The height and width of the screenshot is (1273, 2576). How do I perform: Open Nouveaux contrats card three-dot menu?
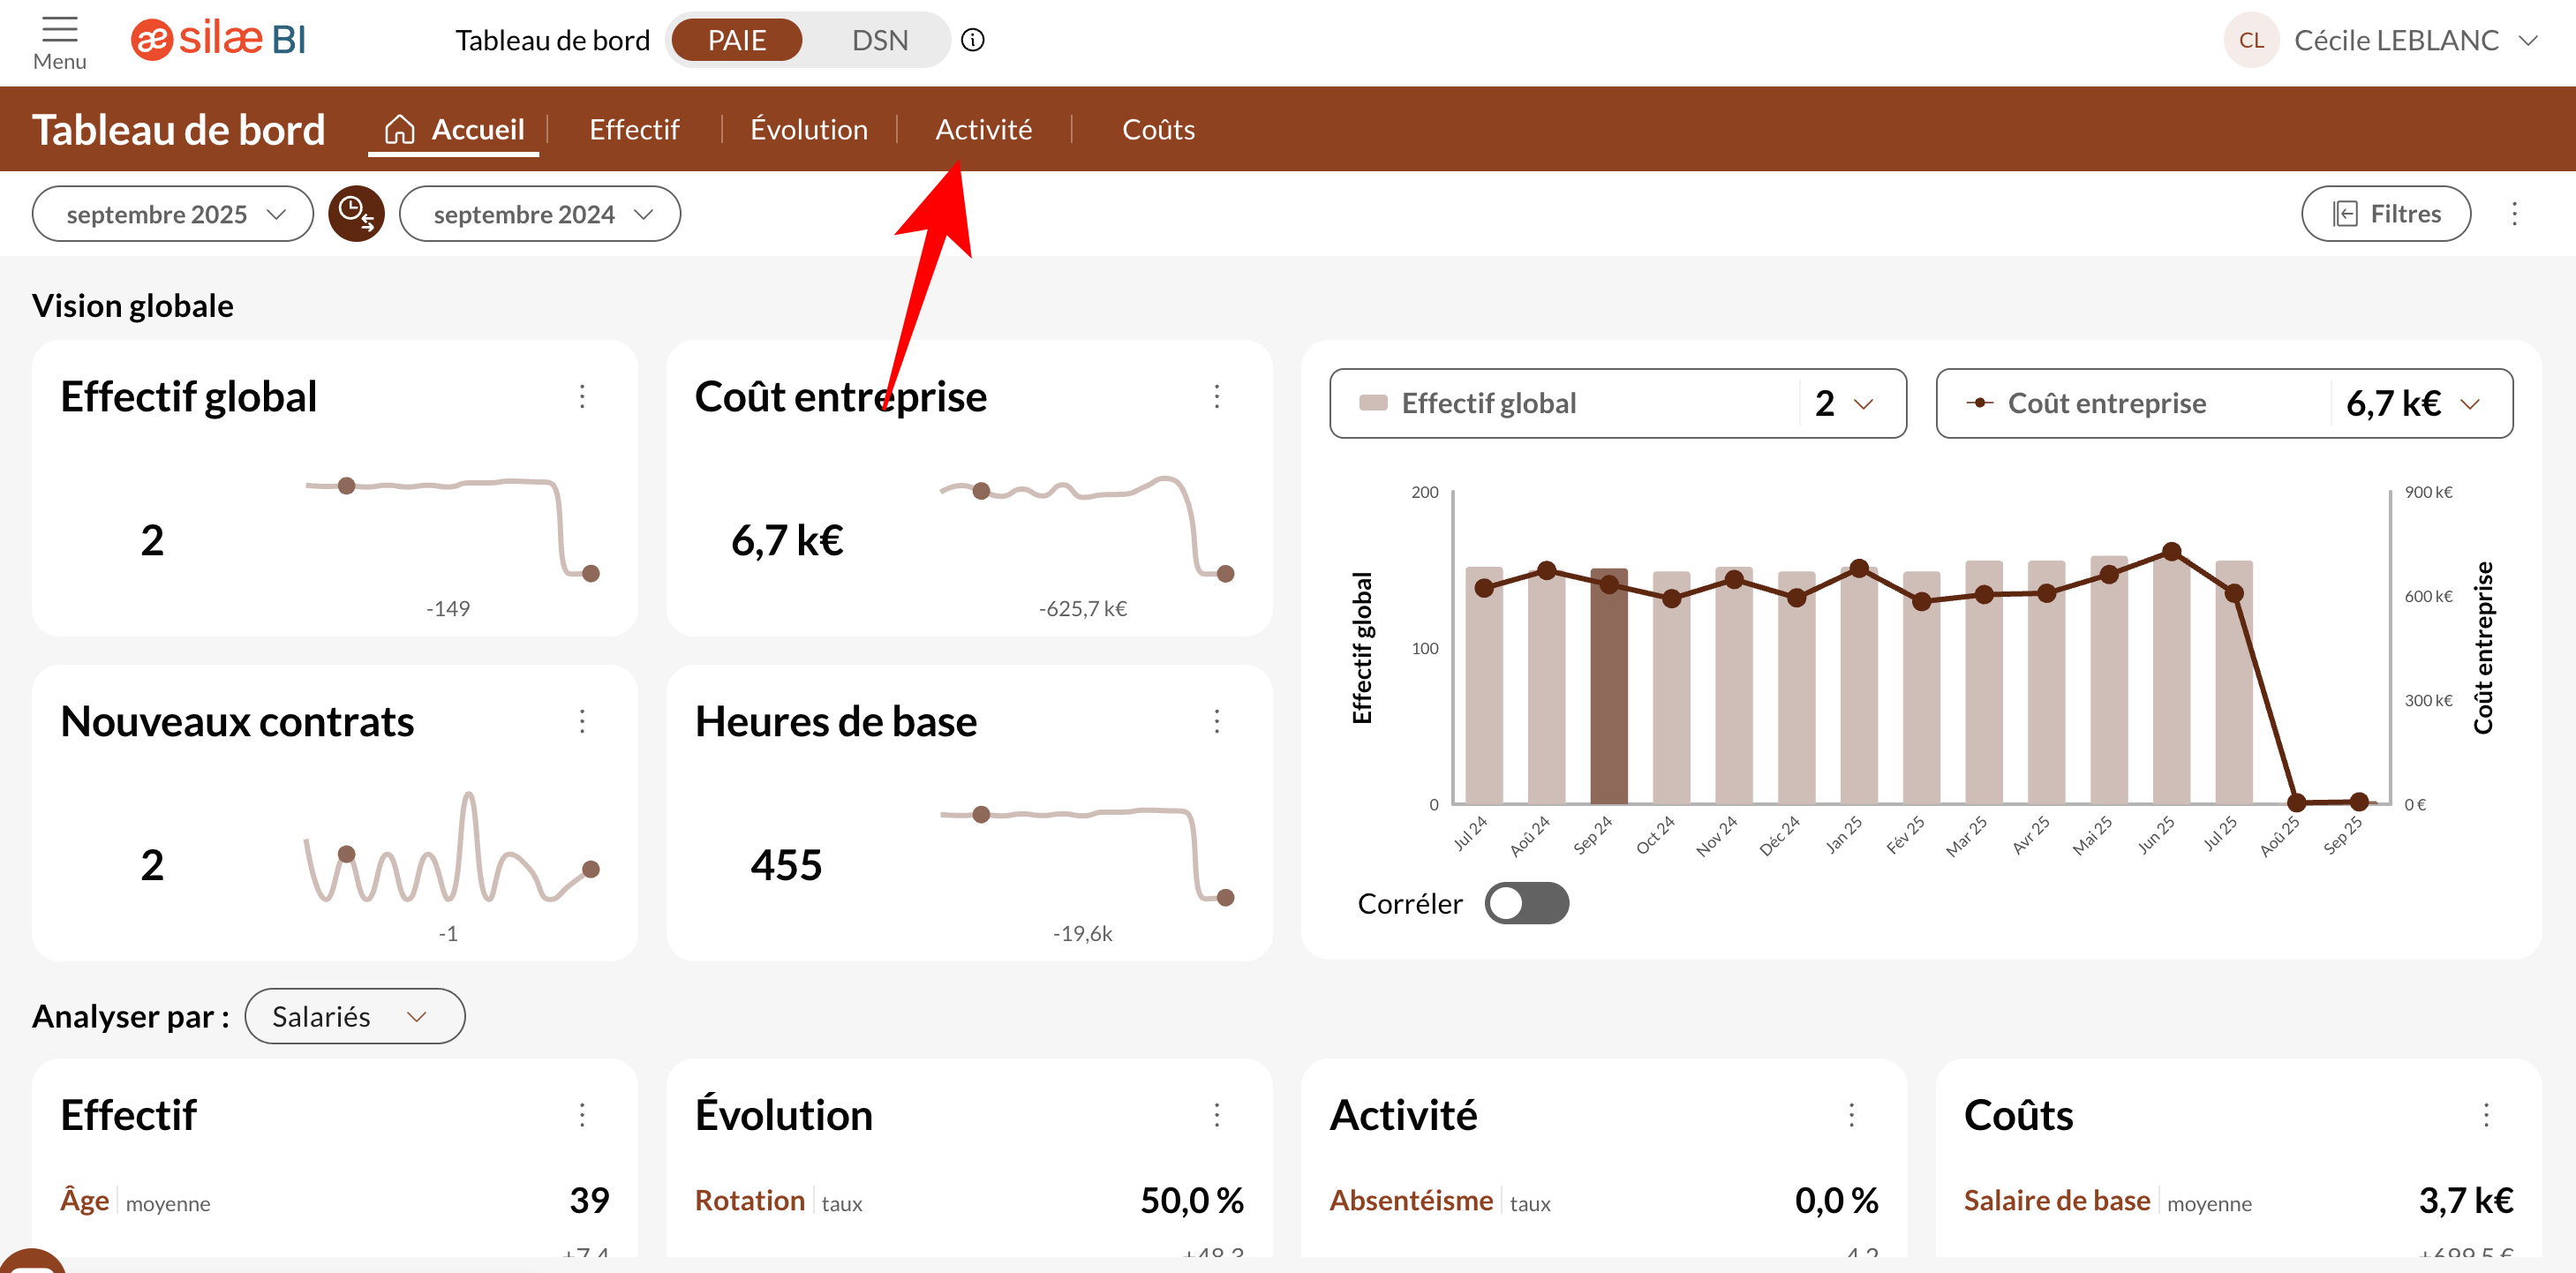(582, 721)
